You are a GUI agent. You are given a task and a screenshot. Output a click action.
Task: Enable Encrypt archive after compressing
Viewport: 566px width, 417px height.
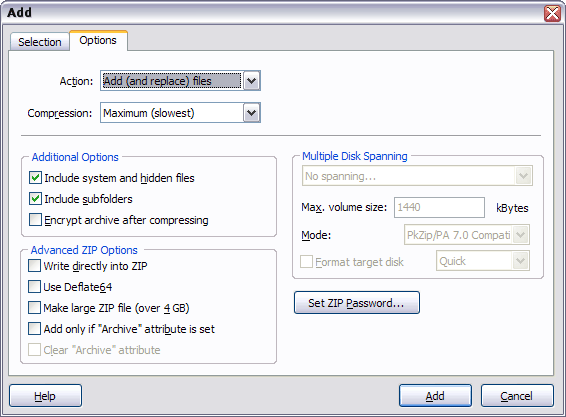tap(35, 220)
